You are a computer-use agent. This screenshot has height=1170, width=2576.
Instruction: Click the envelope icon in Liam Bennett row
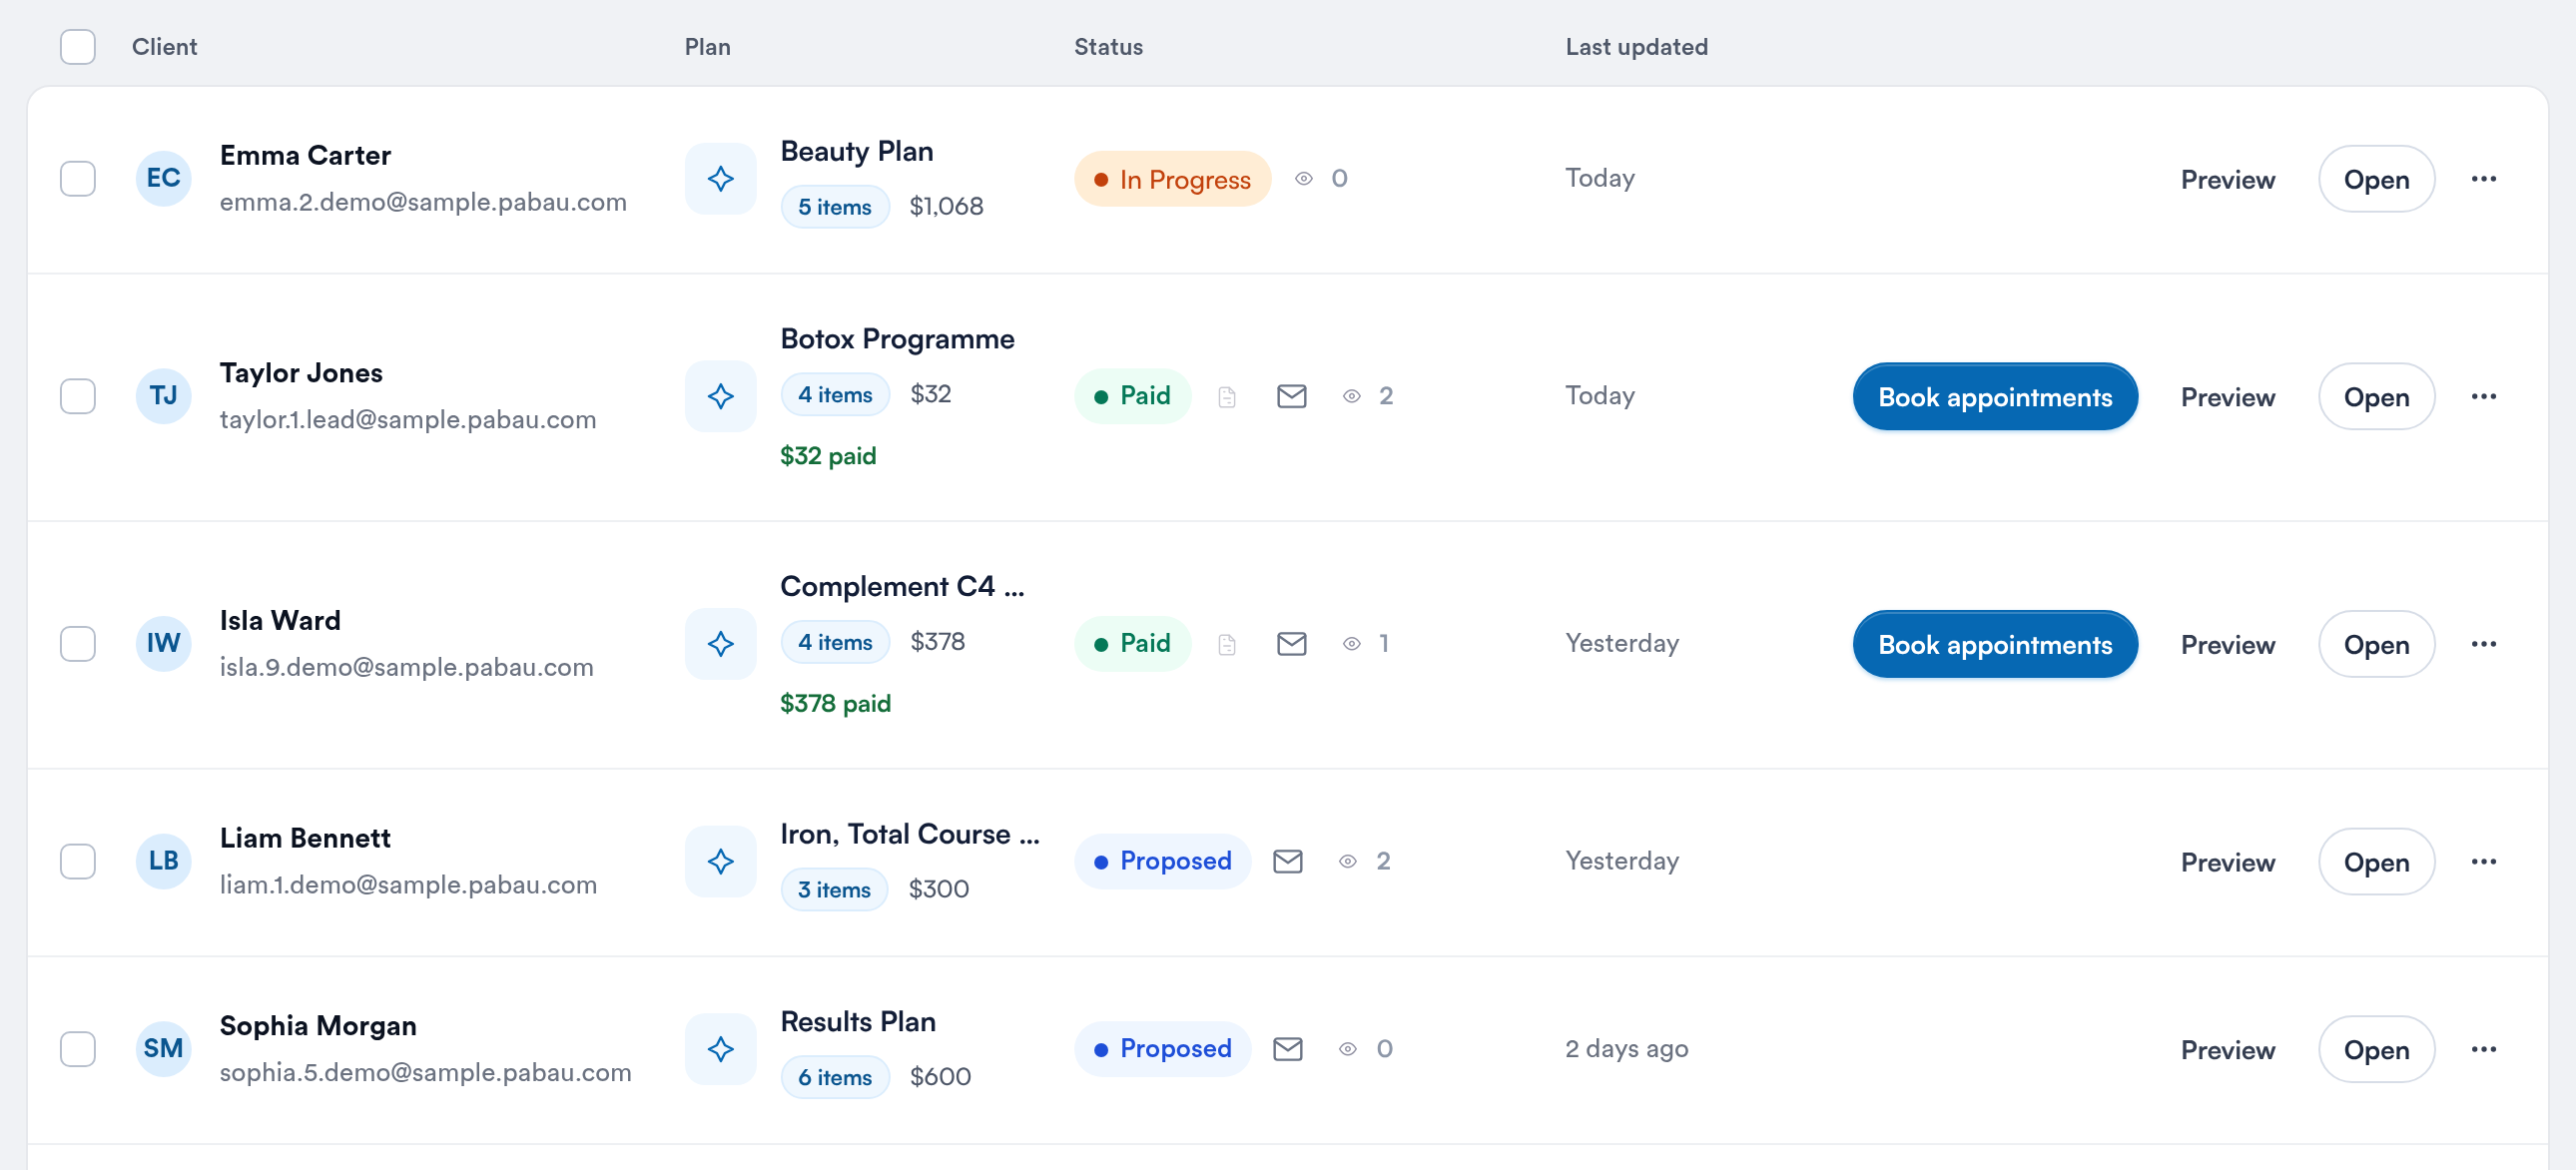coord(1288,861)
